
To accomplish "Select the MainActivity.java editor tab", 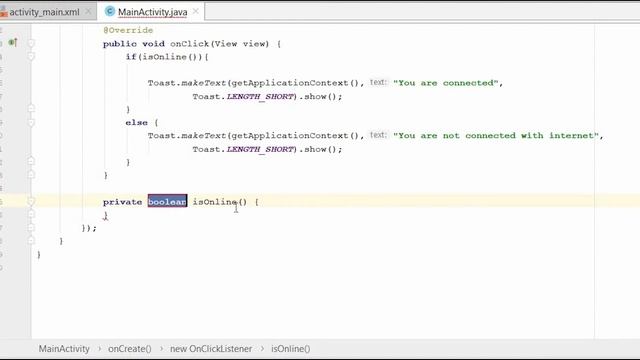I will (x=153, y=12).
